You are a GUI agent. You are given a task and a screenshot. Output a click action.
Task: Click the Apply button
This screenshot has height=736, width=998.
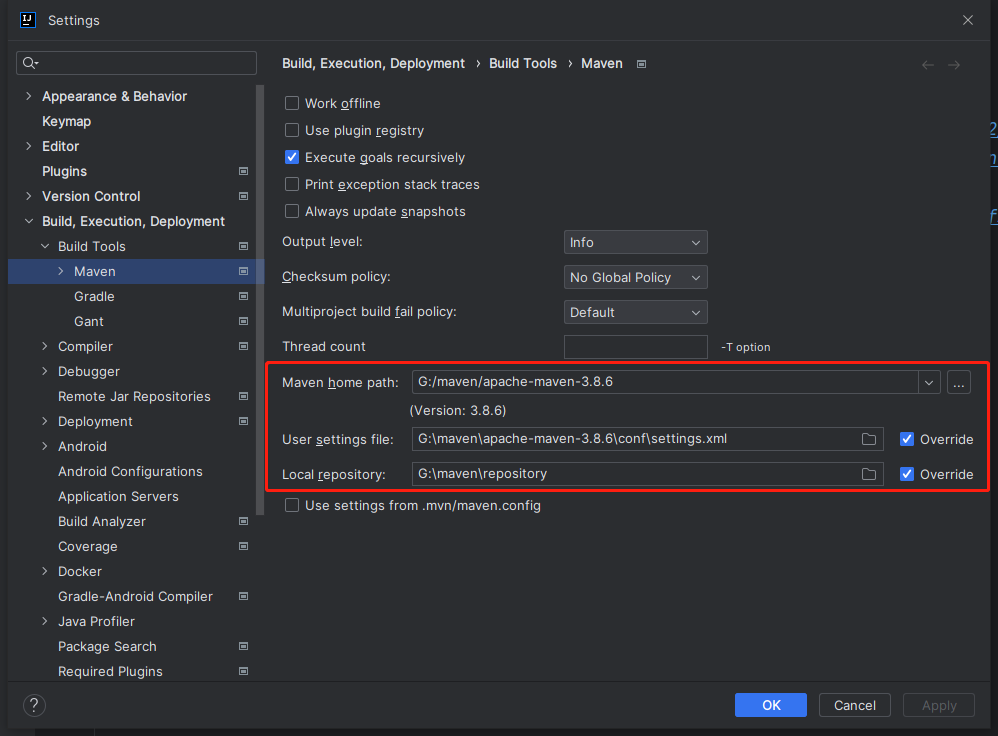(939, 705)
